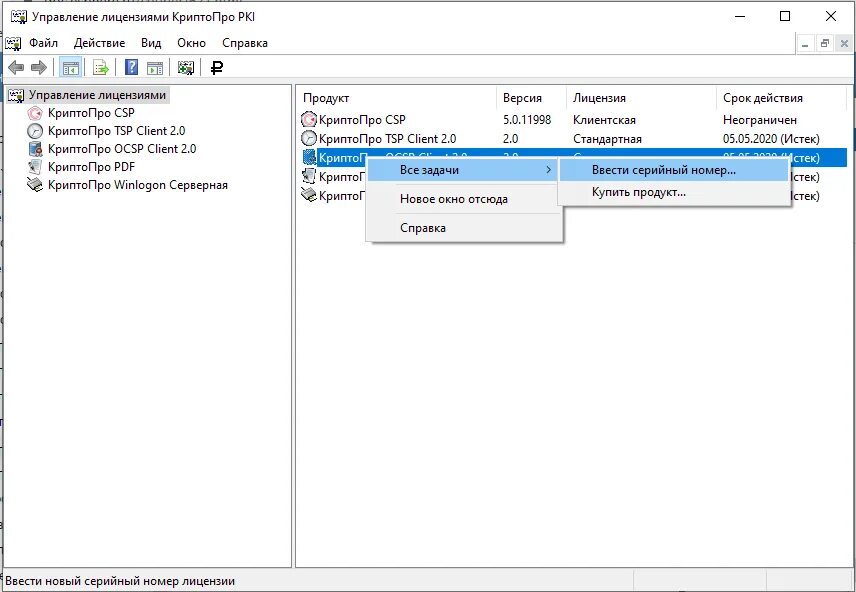Screen dimensions: 856x592
Task: Click the Back arrow toolbar icon
Action: pyautogui.click(x=16, y=68)
